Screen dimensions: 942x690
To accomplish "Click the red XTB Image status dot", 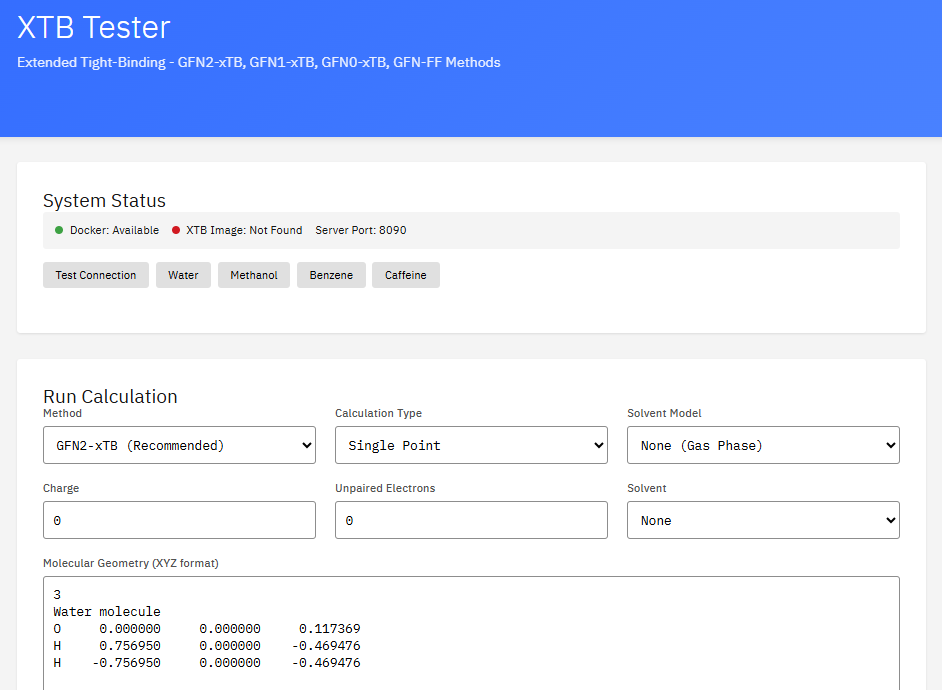I will (x=176, y=230).
